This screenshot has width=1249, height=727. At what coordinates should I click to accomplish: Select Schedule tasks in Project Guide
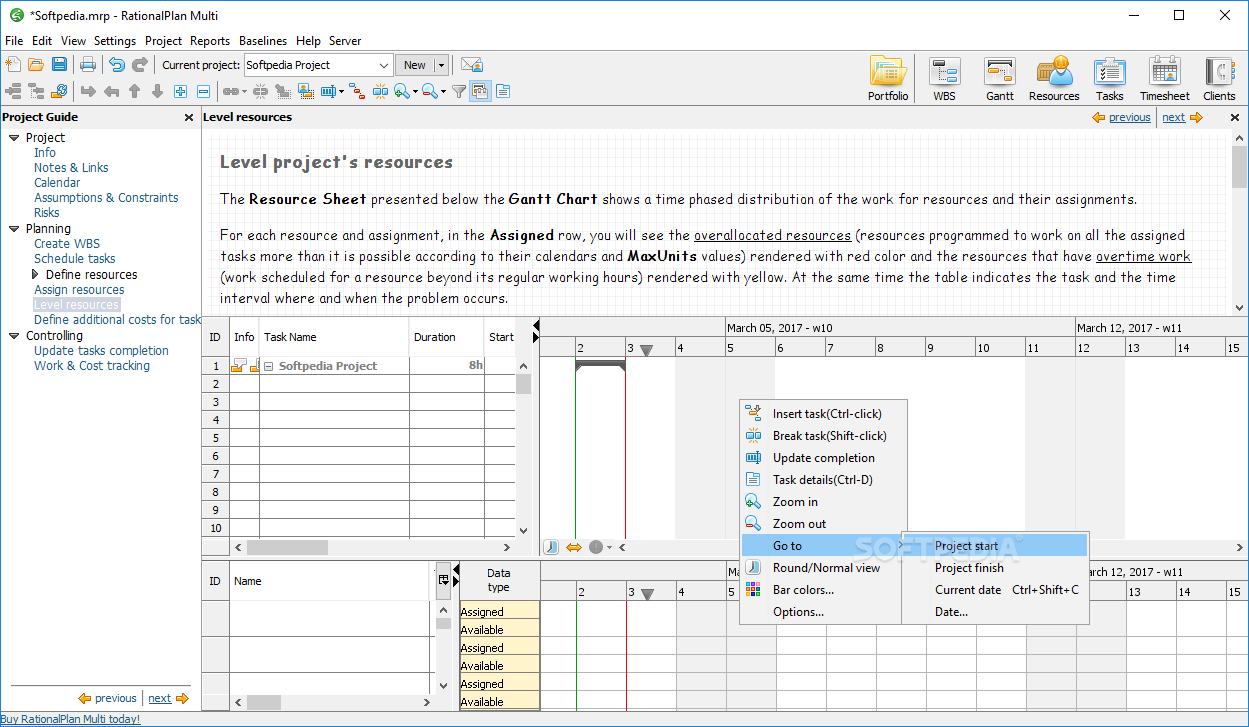75,259
